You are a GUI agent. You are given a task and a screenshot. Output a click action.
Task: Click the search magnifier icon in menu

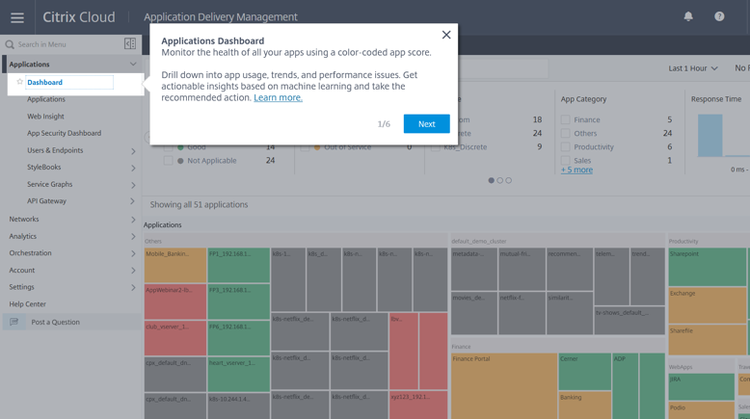click(10, 44)
